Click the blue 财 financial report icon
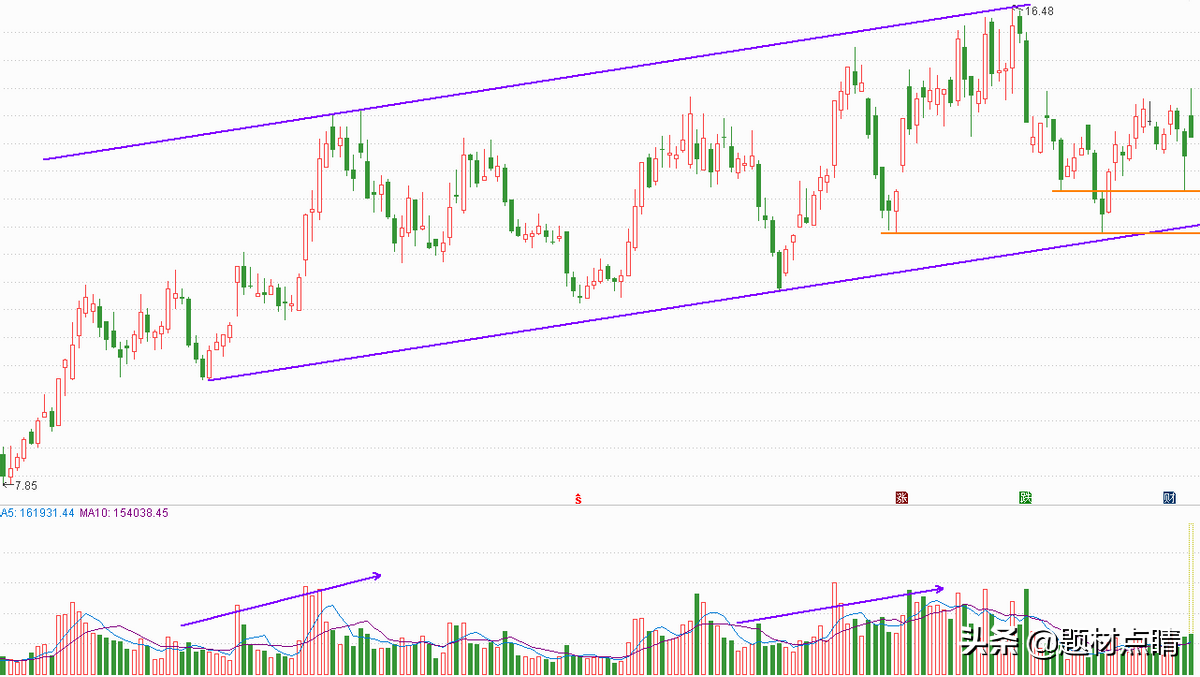This screenshot has height=677, width=1200. 1168,497
